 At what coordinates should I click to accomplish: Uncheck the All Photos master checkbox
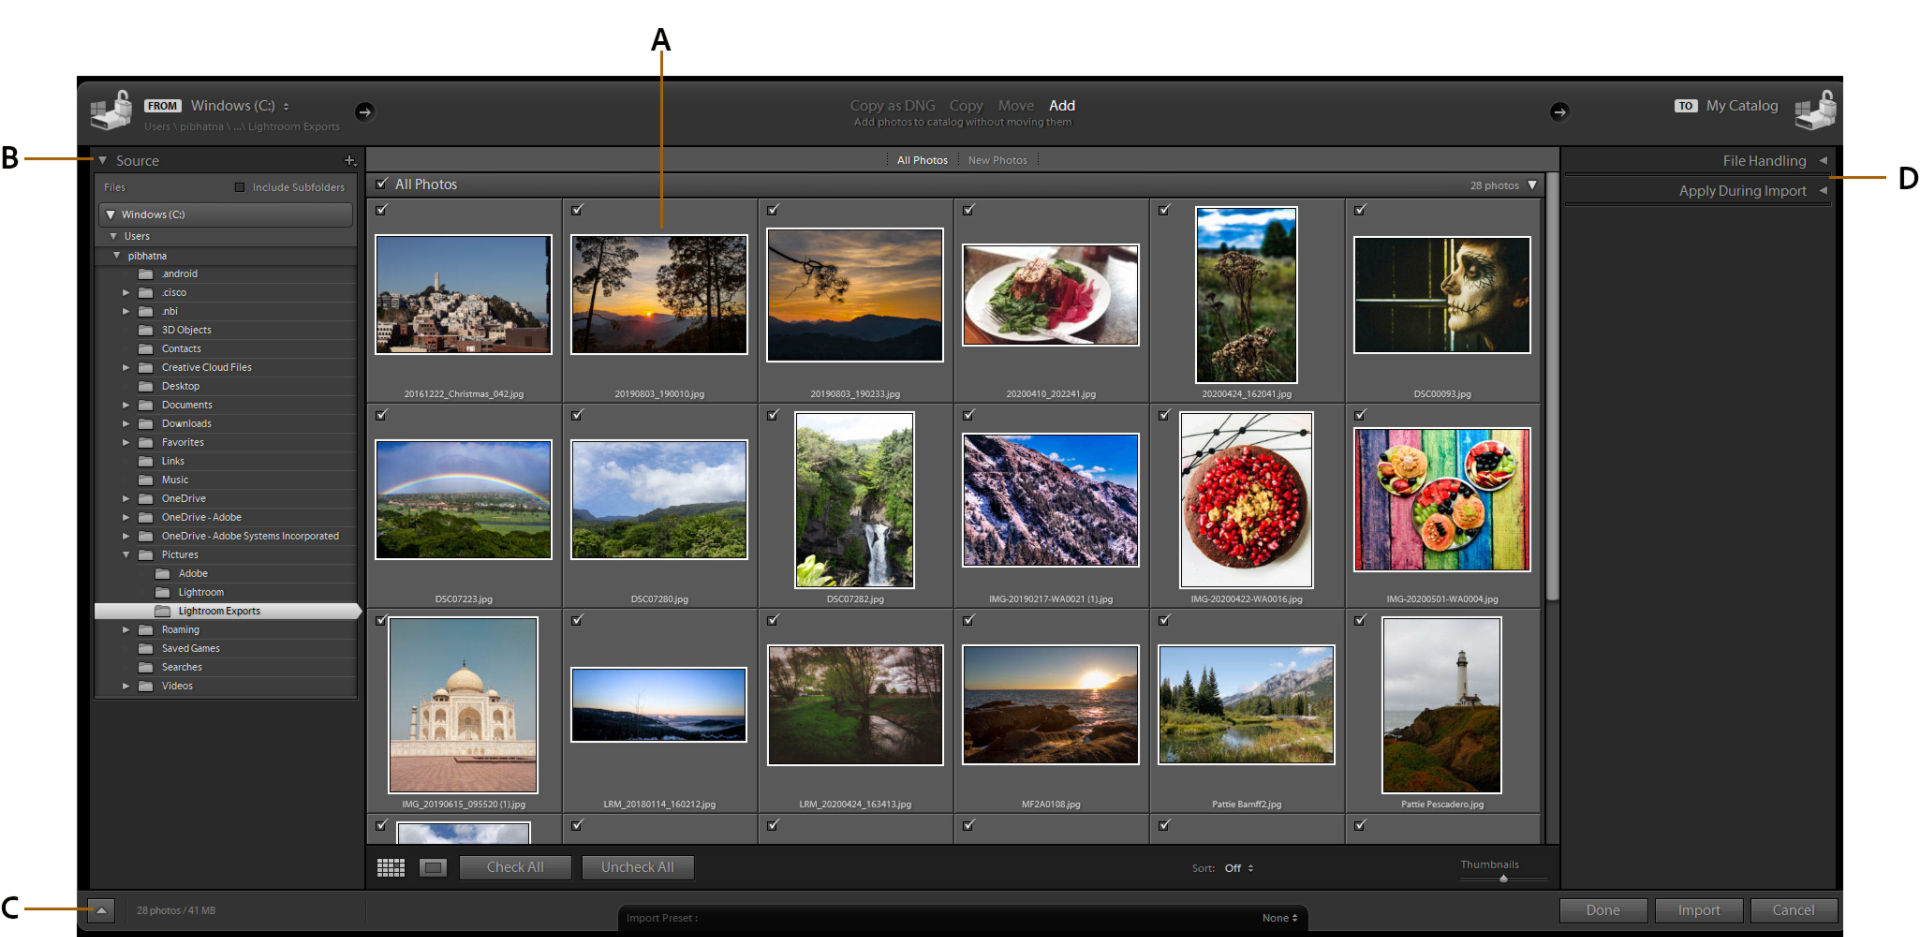(382, 184)
